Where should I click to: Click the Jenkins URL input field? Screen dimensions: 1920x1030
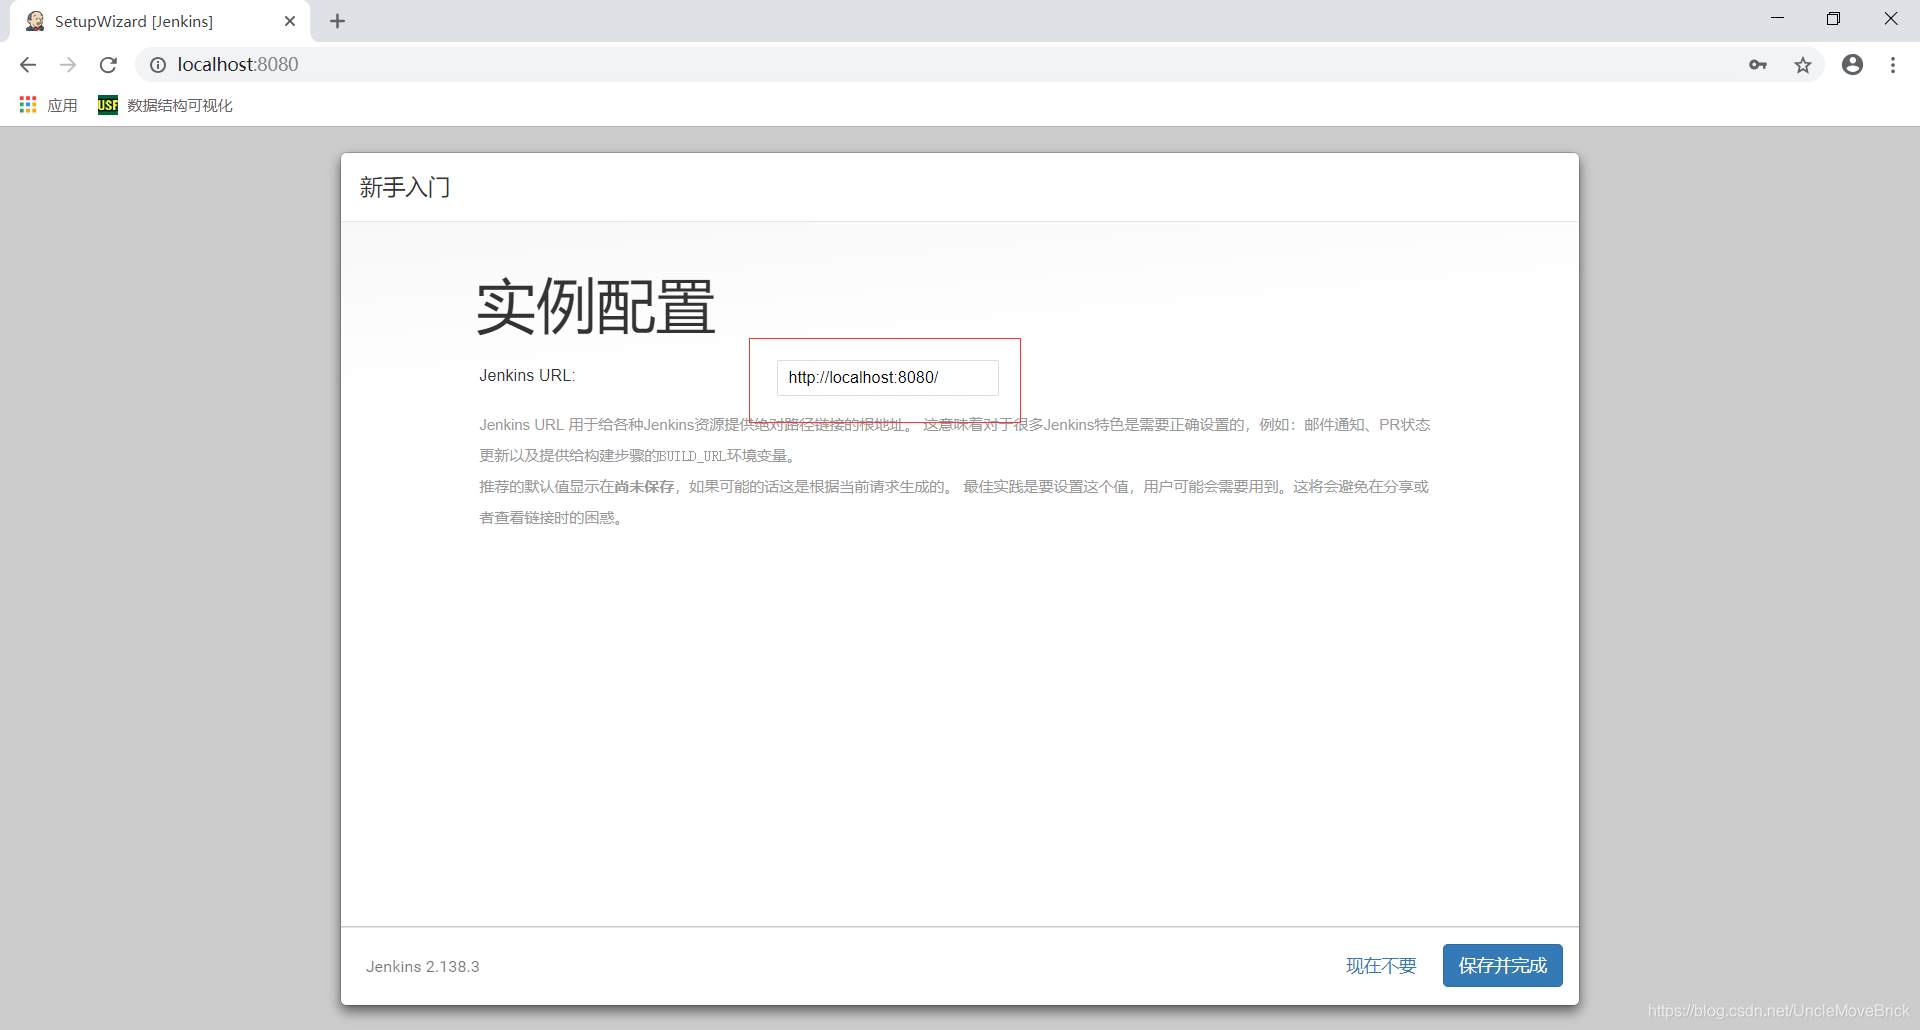pos(888,378)
